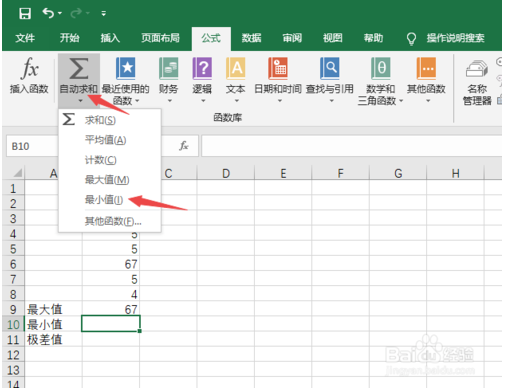Viewport: 505px width, 389px height.
Task: Switch to the 视图 ribbon tab
Action: [333, 38]
